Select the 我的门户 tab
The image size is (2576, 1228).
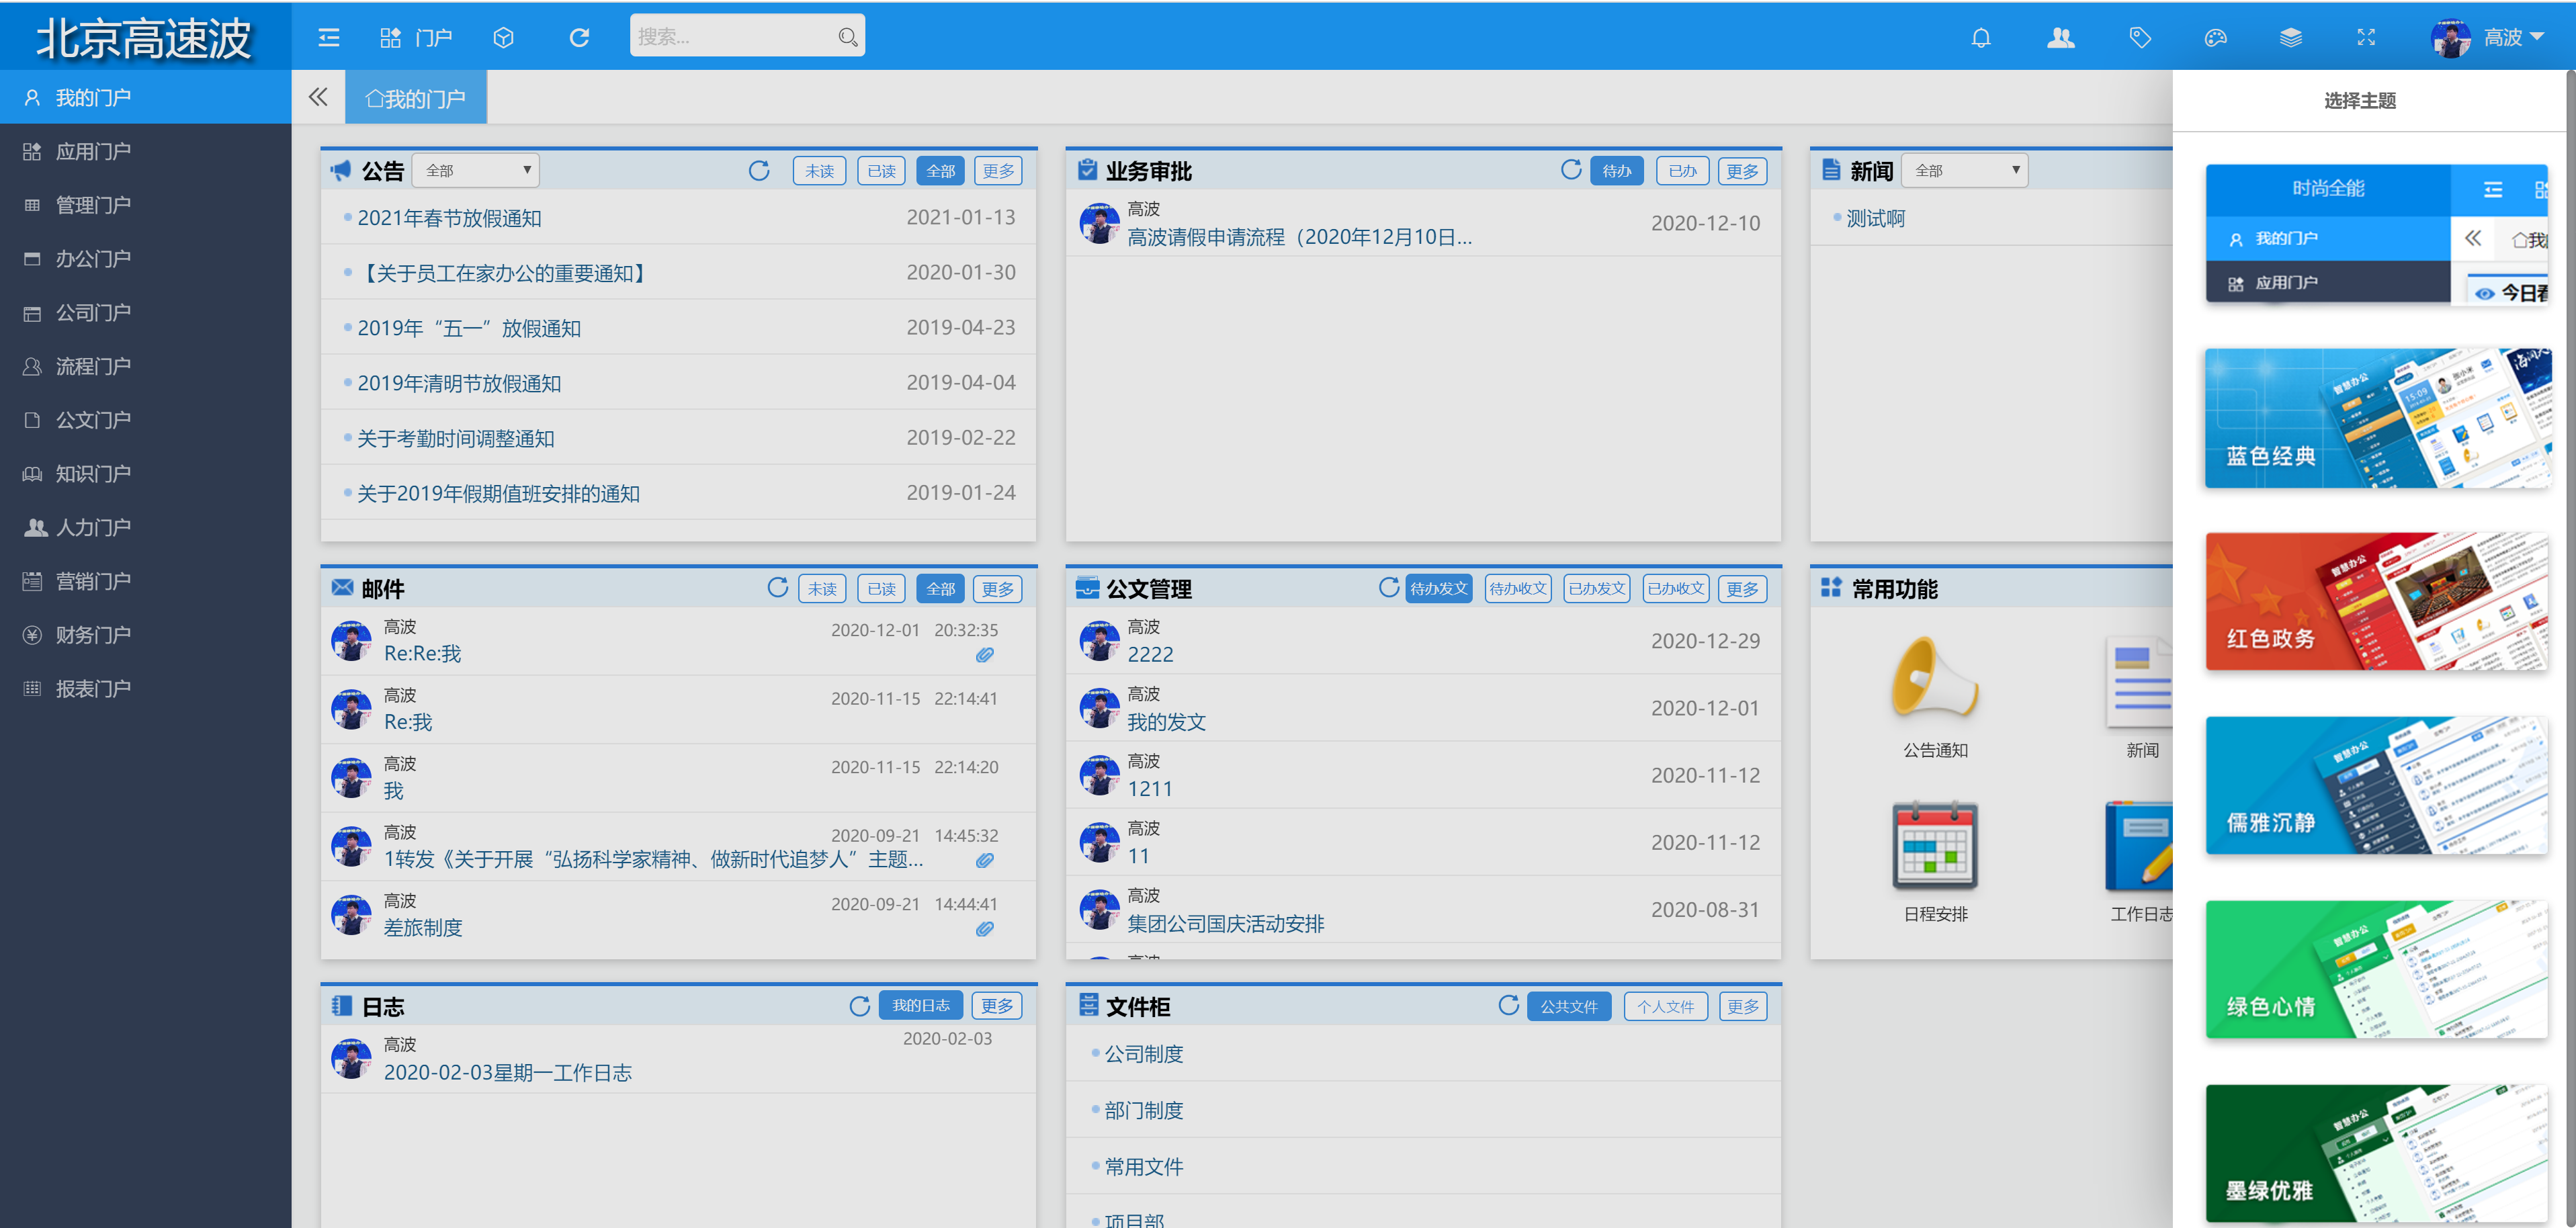416,99
